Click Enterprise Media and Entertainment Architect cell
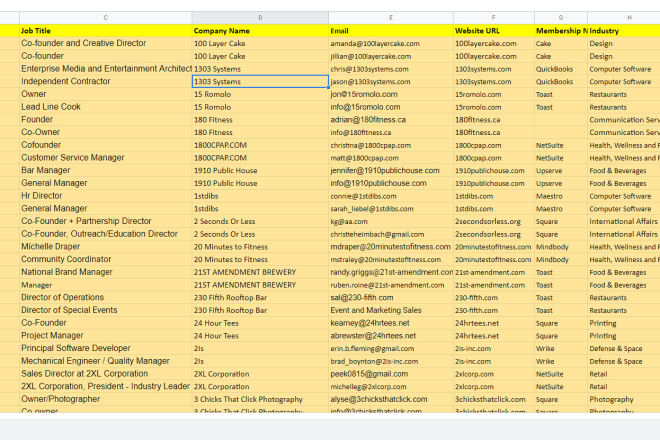The image size is (660, 440). click(x=105, y=69)
